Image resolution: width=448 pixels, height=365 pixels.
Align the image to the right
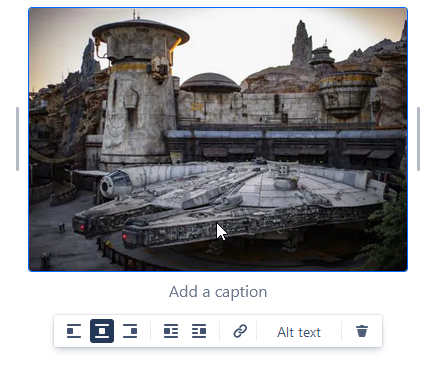click(x=130, y=331)
